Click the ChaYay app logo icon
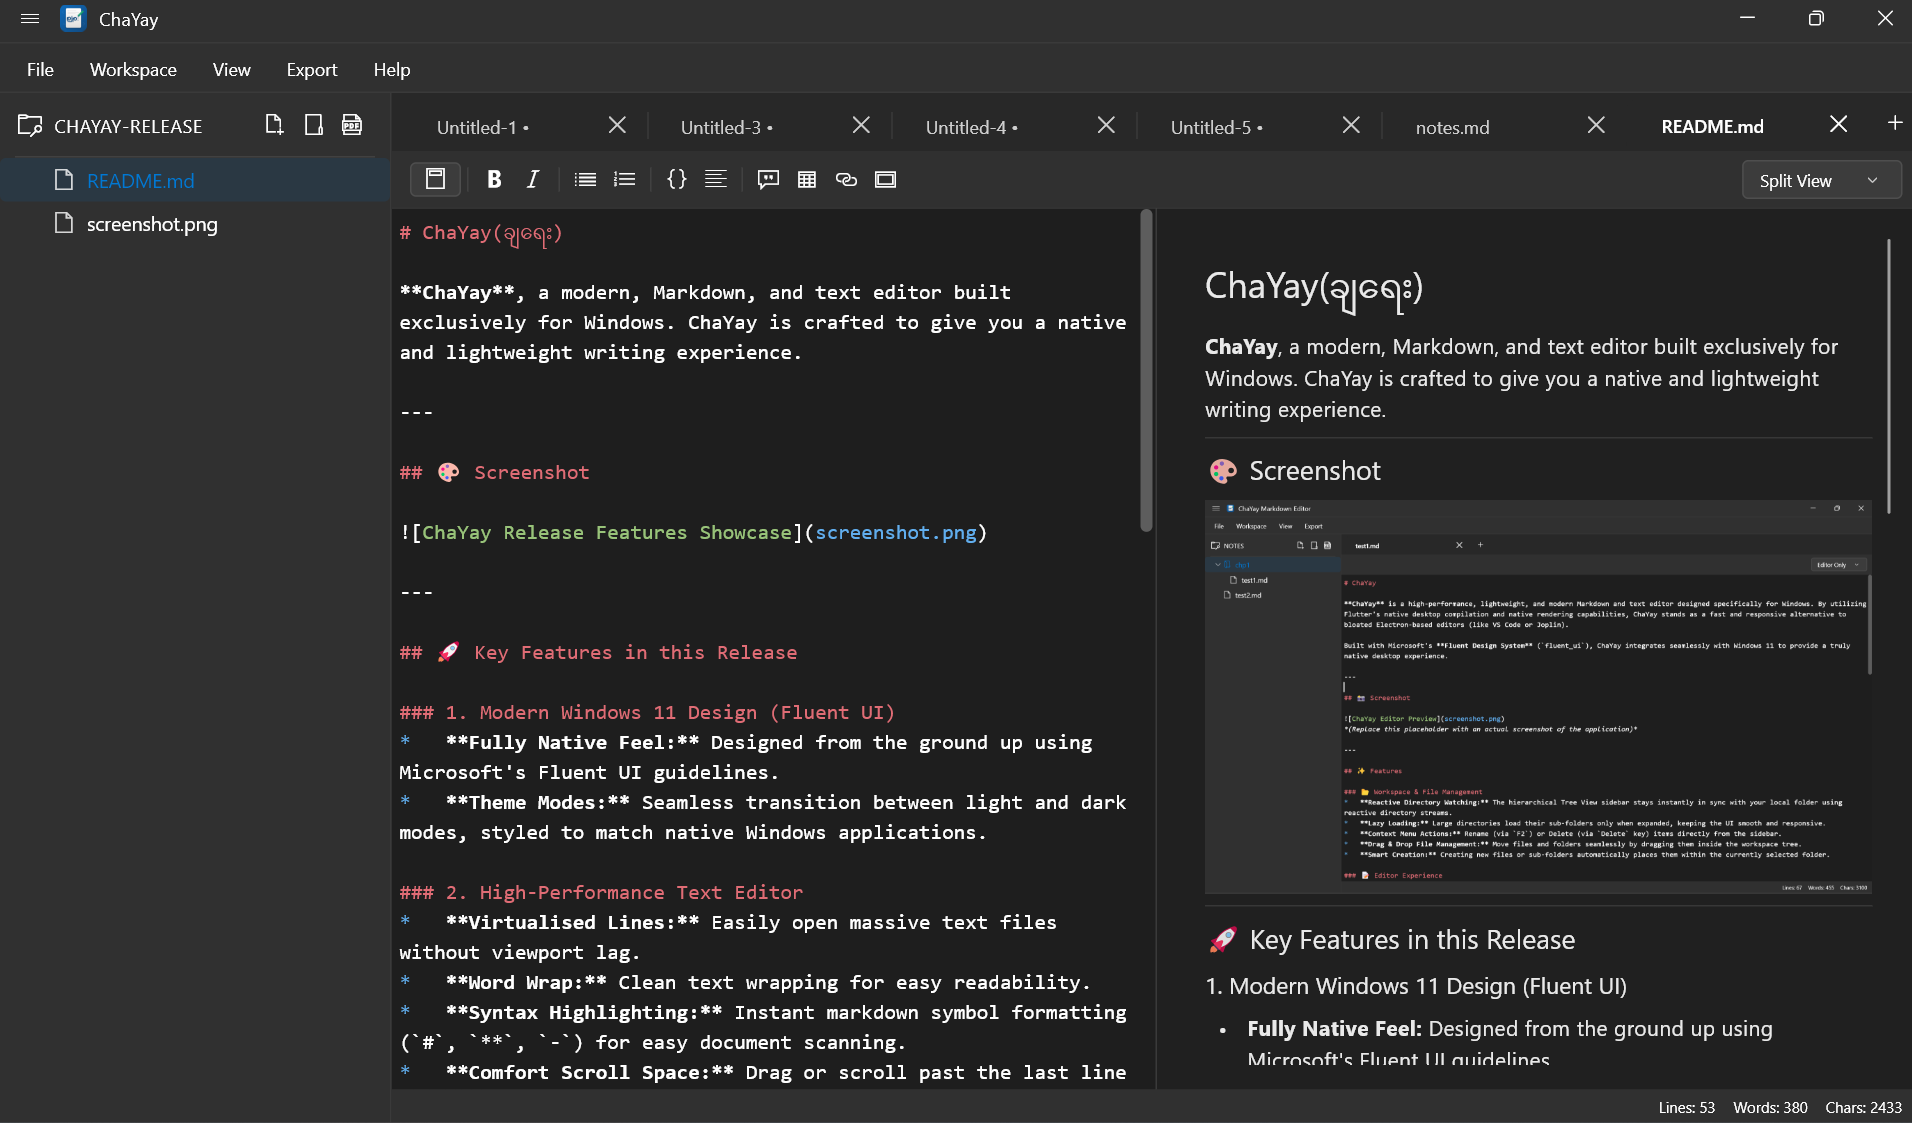This screenshot has height=1123, width=1912. pos(73,19)
